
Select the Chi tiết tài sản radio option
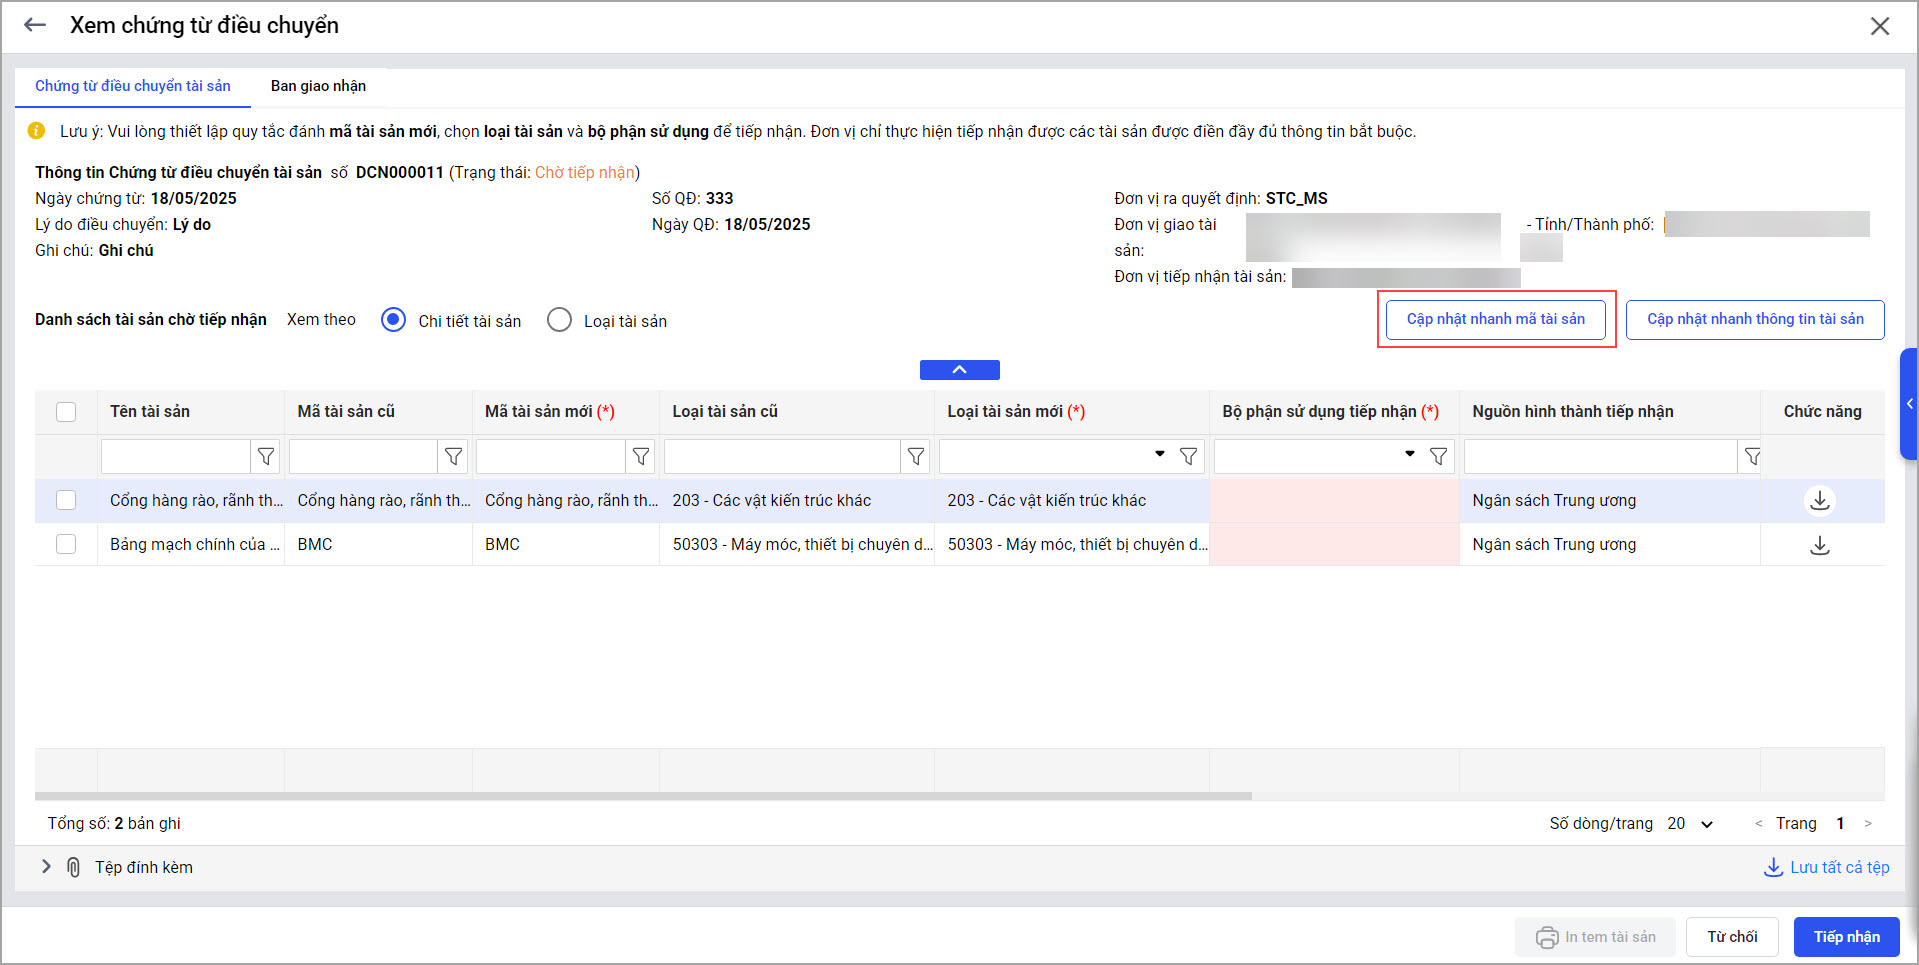(x=393, y=320)
